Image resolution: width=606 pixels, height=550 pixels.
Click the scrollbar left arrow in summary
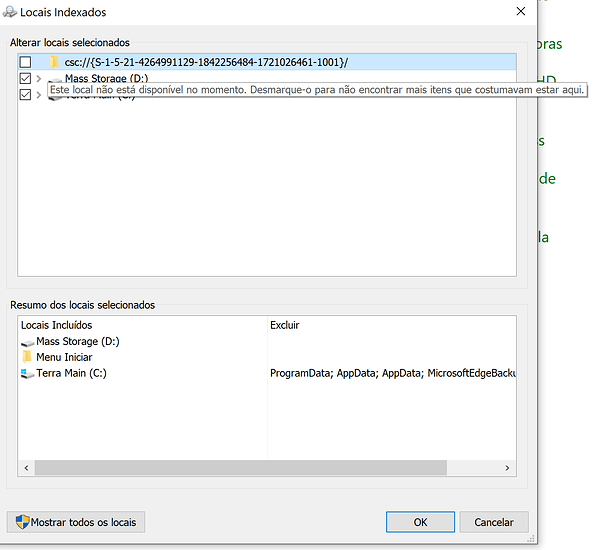coord(25,467)
